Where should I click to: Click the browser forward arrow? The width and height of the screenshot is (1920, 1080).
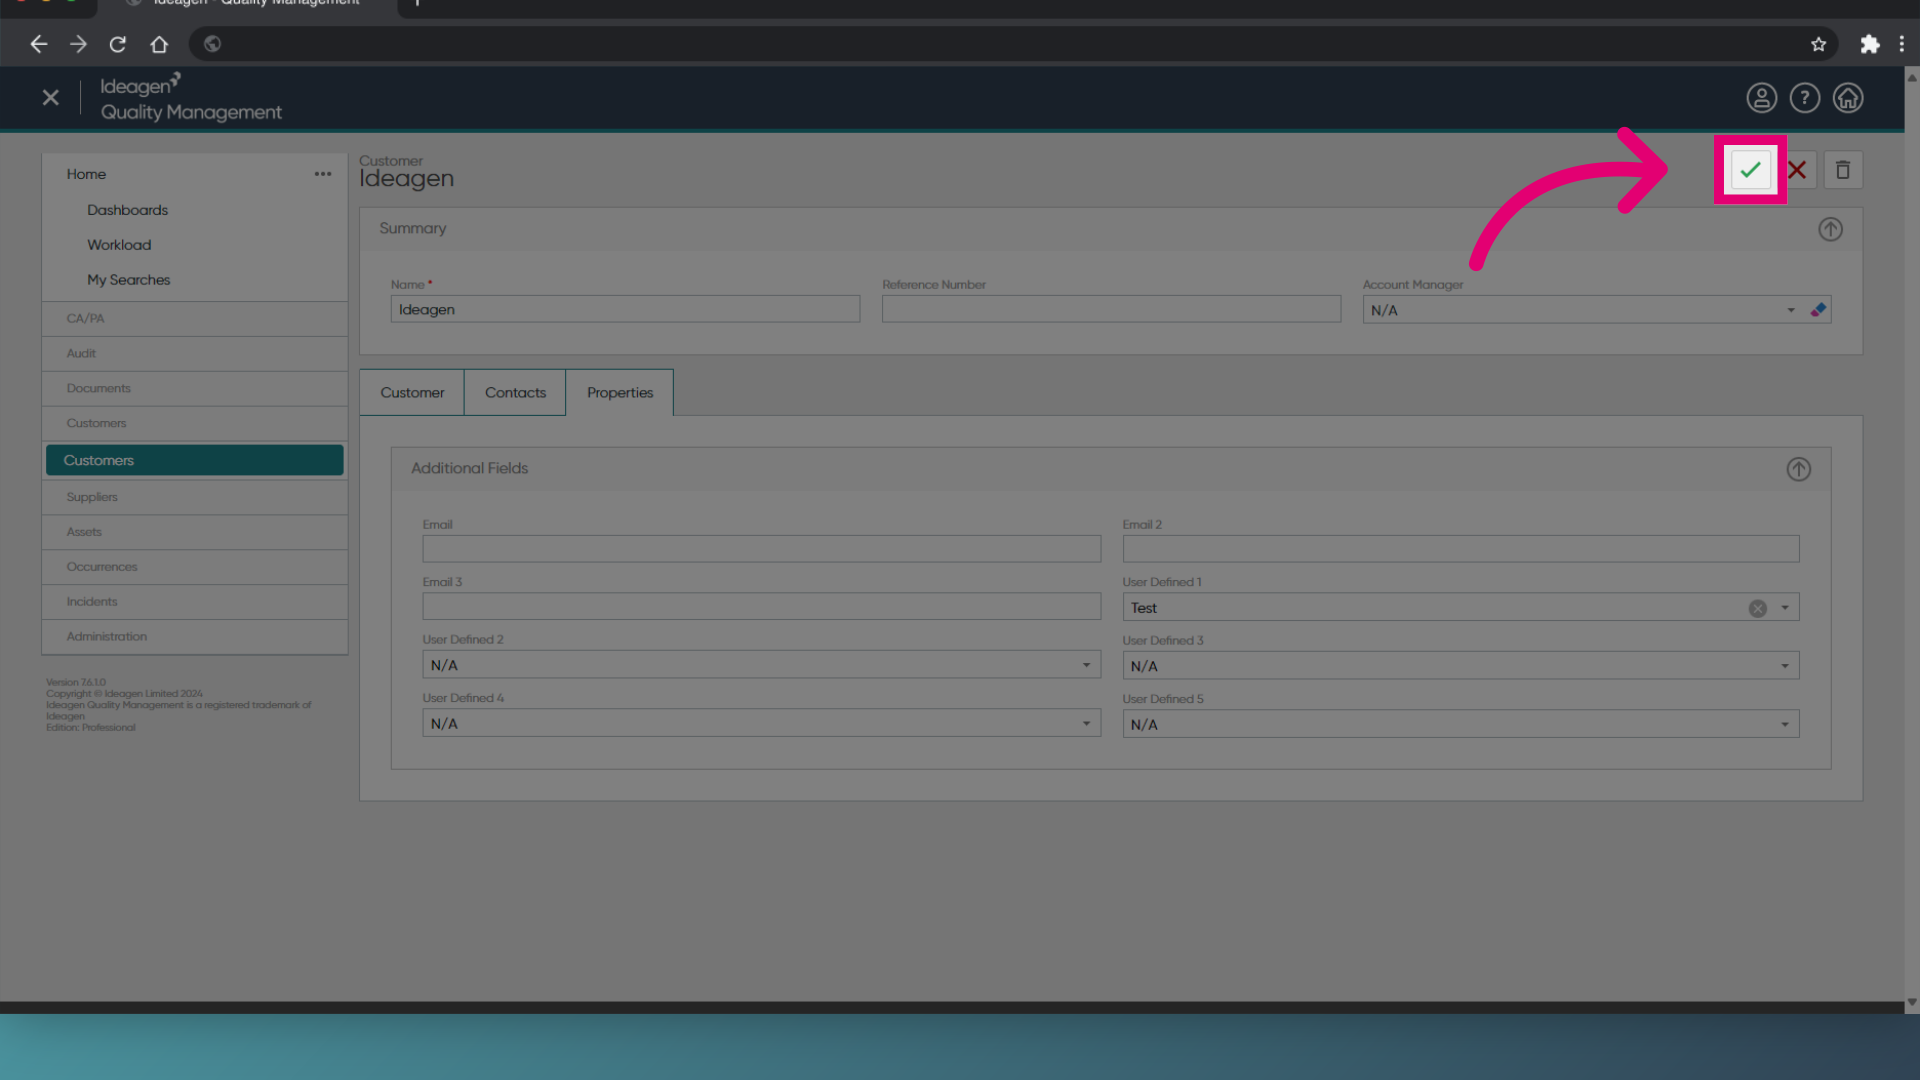click(x=78, y=44)
